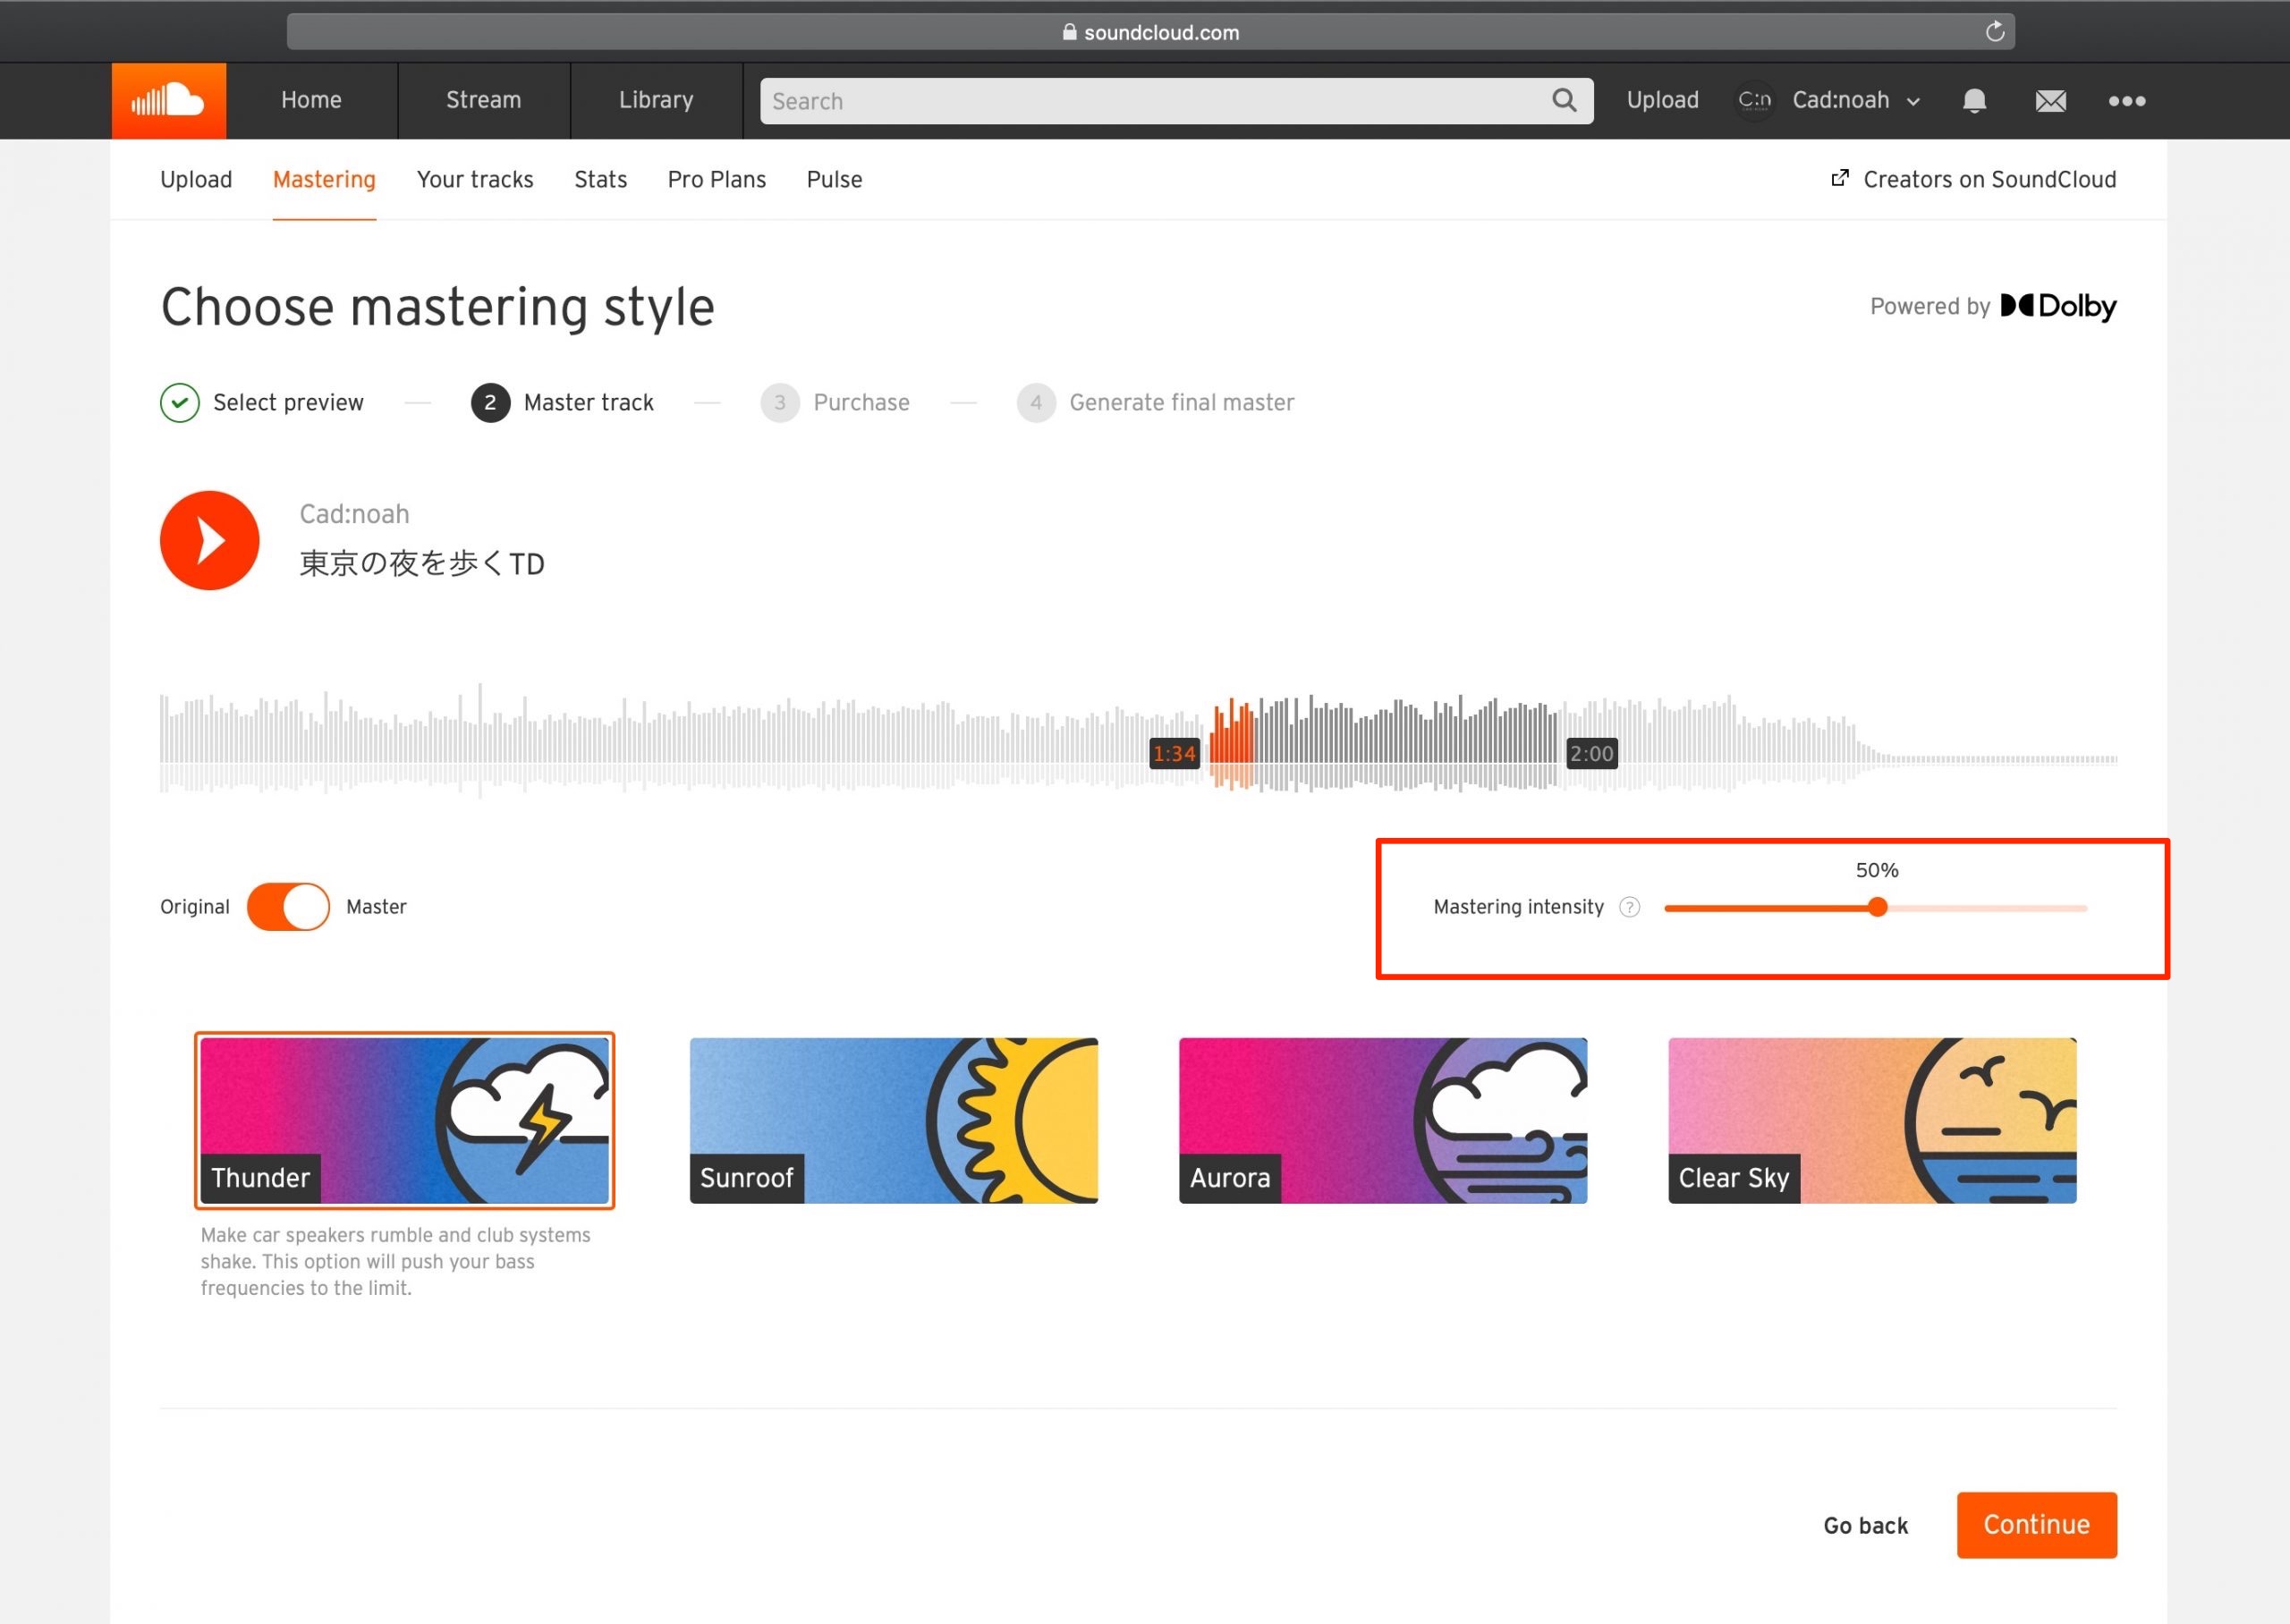The image size is (2290, 1624).
Task: Select the Thunder mastering style
Action: 404,1120
